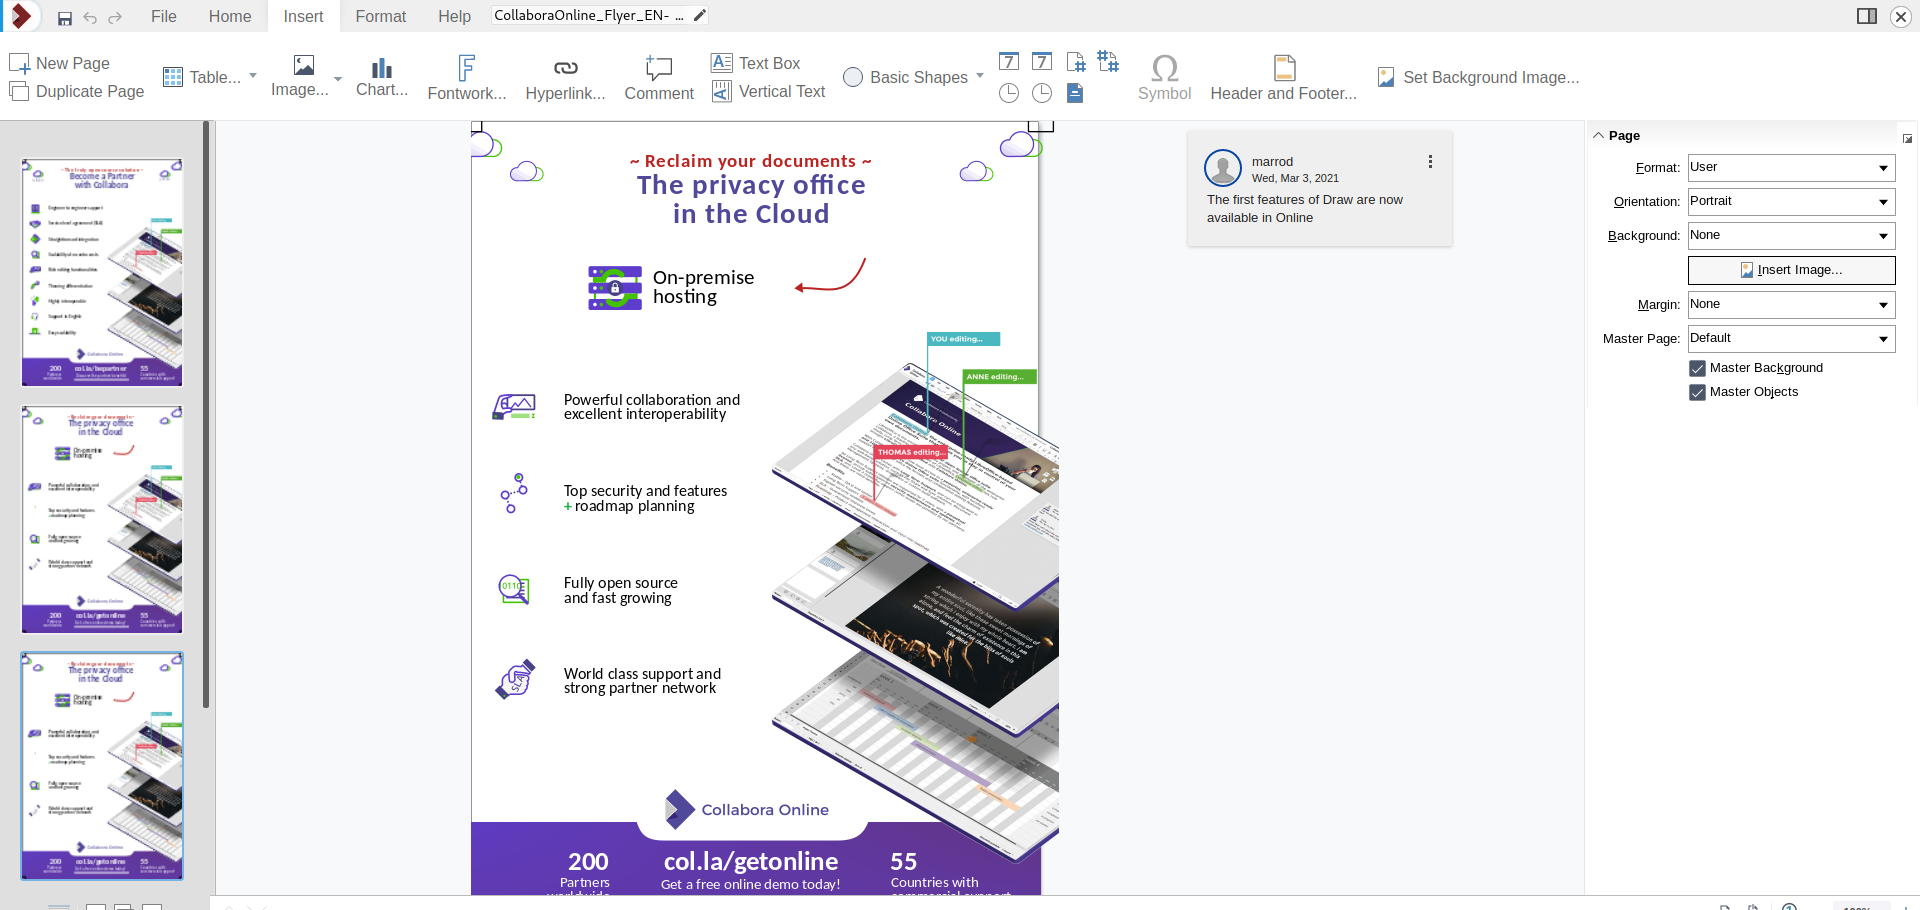Toggle the Master Objects checkbox
1920x910 pixels.
point(1698,392)
